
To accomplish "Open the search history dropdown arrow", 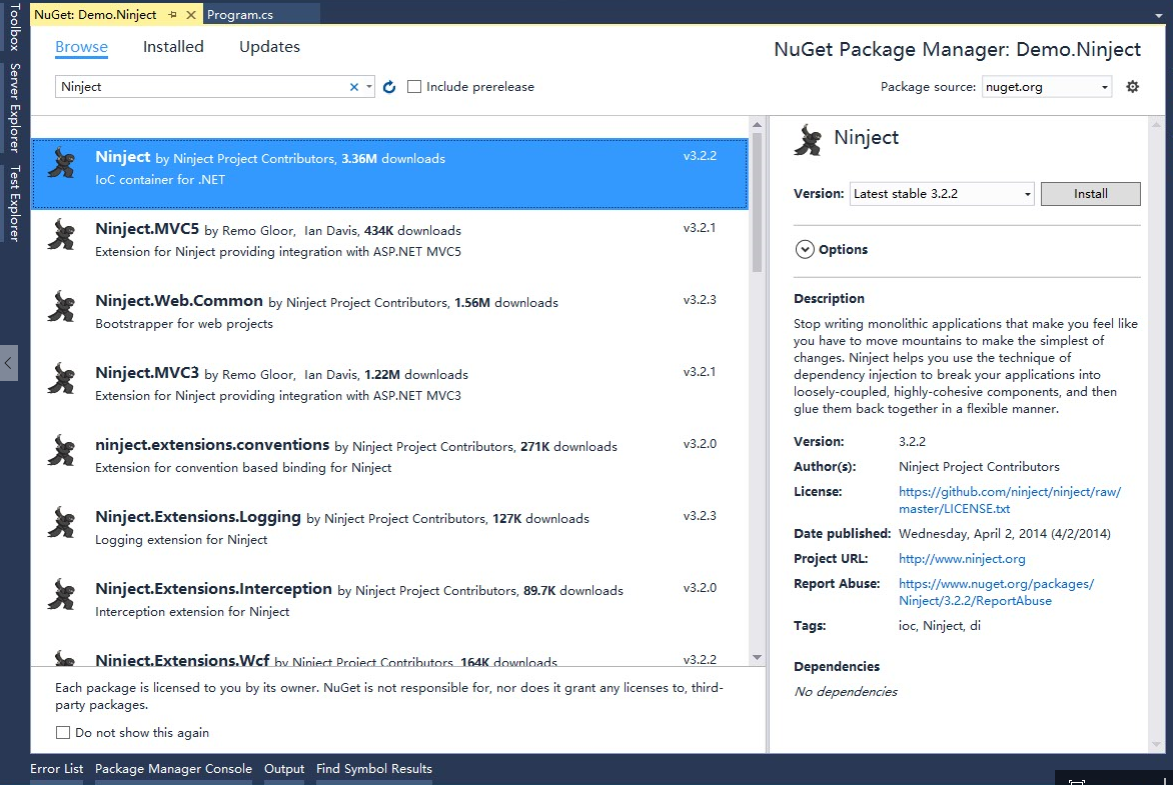I will [x=369, y=87].
